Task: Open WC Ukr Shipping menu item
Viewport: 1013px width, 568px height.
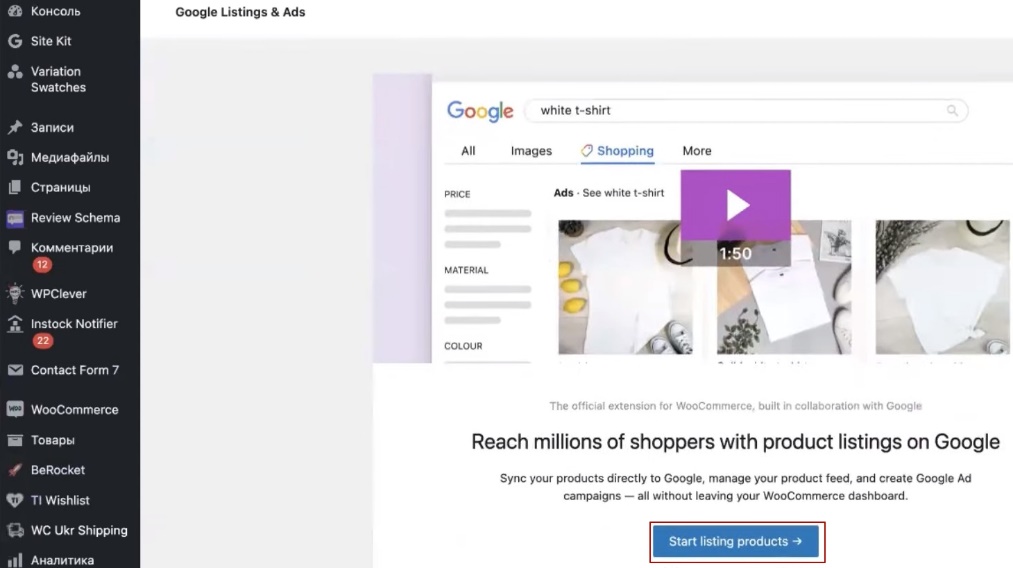Action: point(79,531)
